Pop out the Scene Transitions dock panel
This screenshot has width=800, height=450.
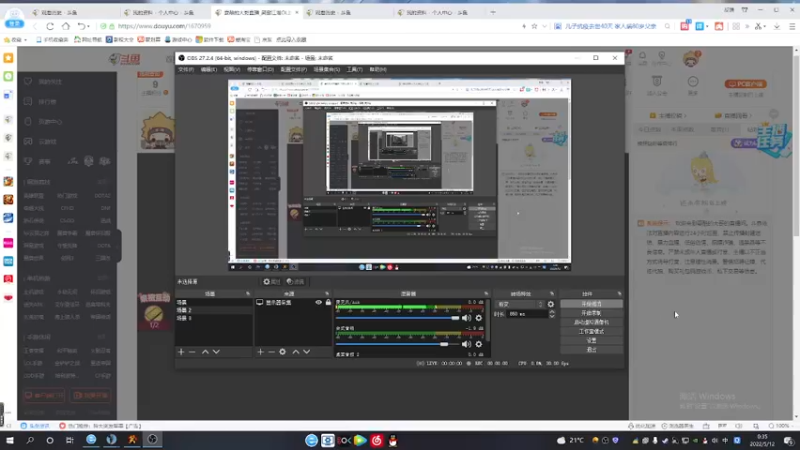point(552,294)
